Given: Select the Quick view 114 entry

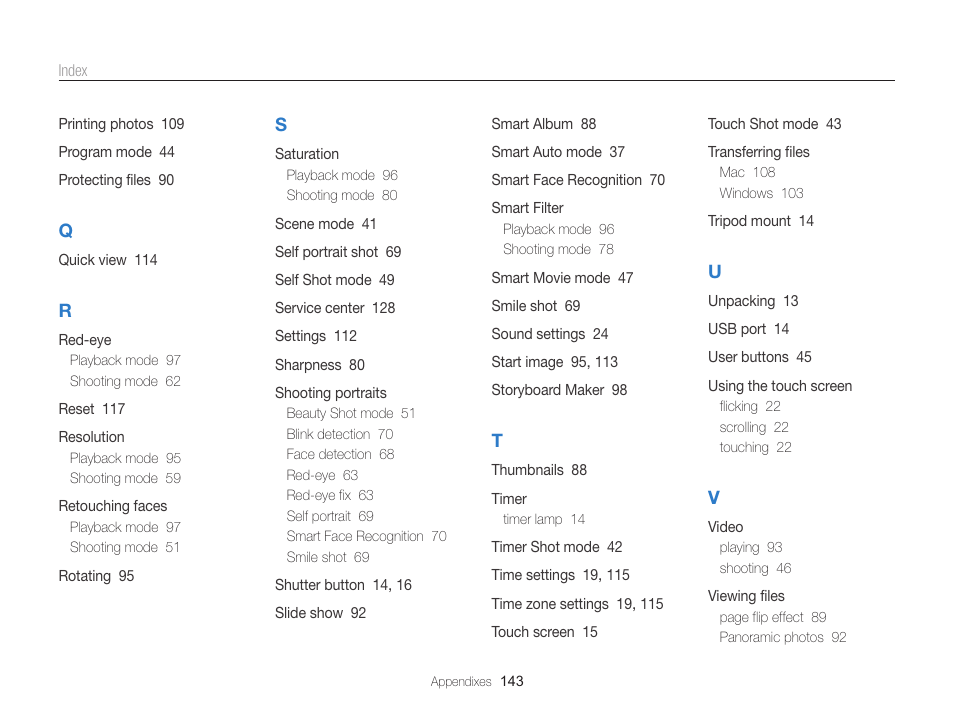Looking at the screenshot, I should point(108,260).
